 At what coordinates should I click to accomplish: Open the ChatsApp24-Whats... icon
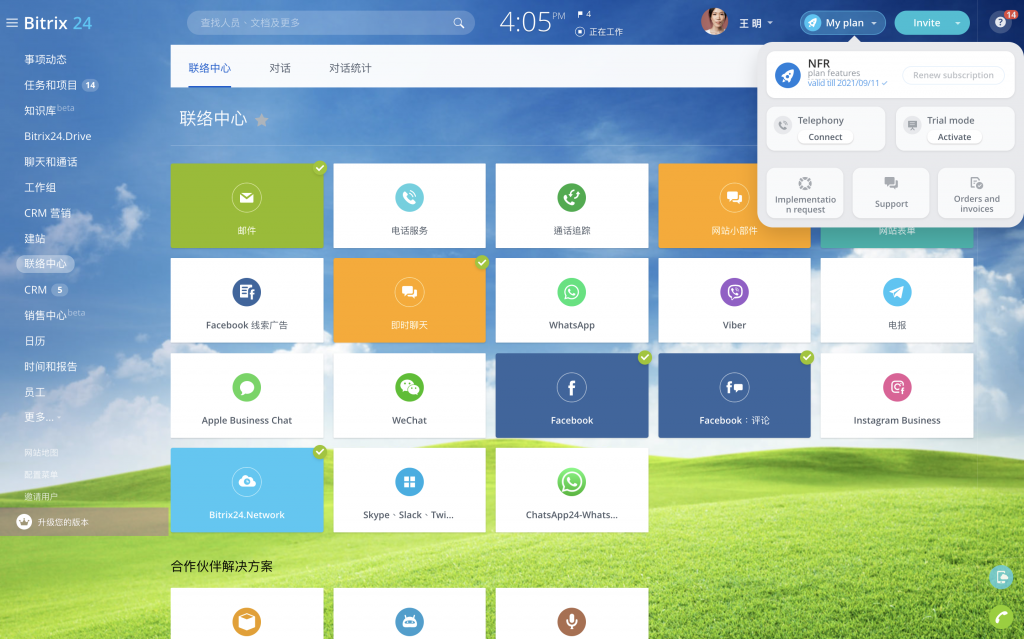[x=571, y=482]
